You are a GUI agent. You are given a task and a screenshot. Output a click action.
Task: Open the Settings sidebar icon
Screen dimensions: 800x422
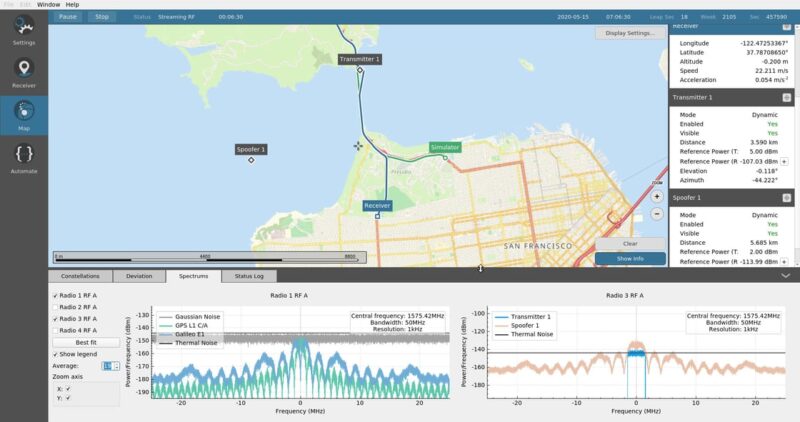[24, 31]
